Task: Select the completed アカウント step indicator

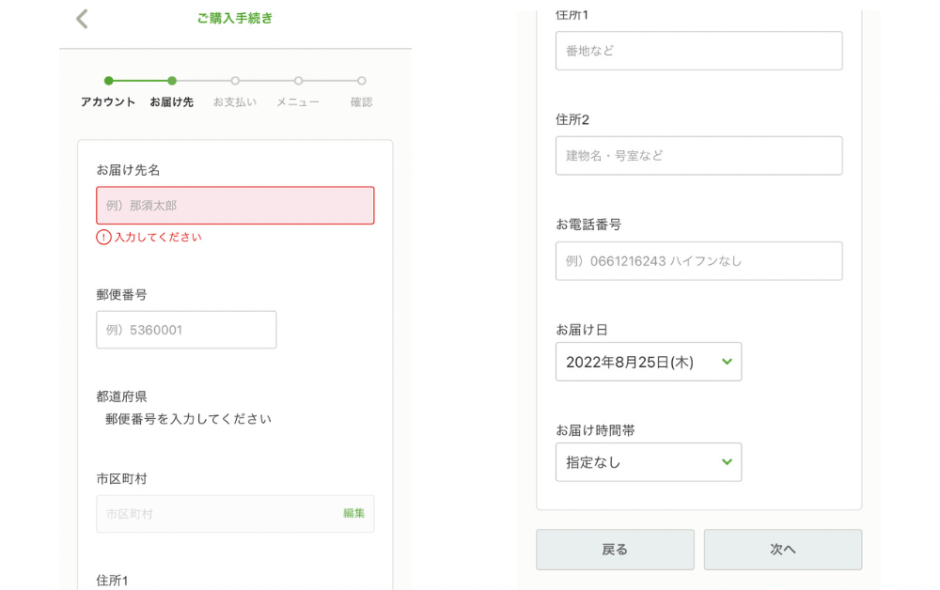Action: click(x=108, y=83)
